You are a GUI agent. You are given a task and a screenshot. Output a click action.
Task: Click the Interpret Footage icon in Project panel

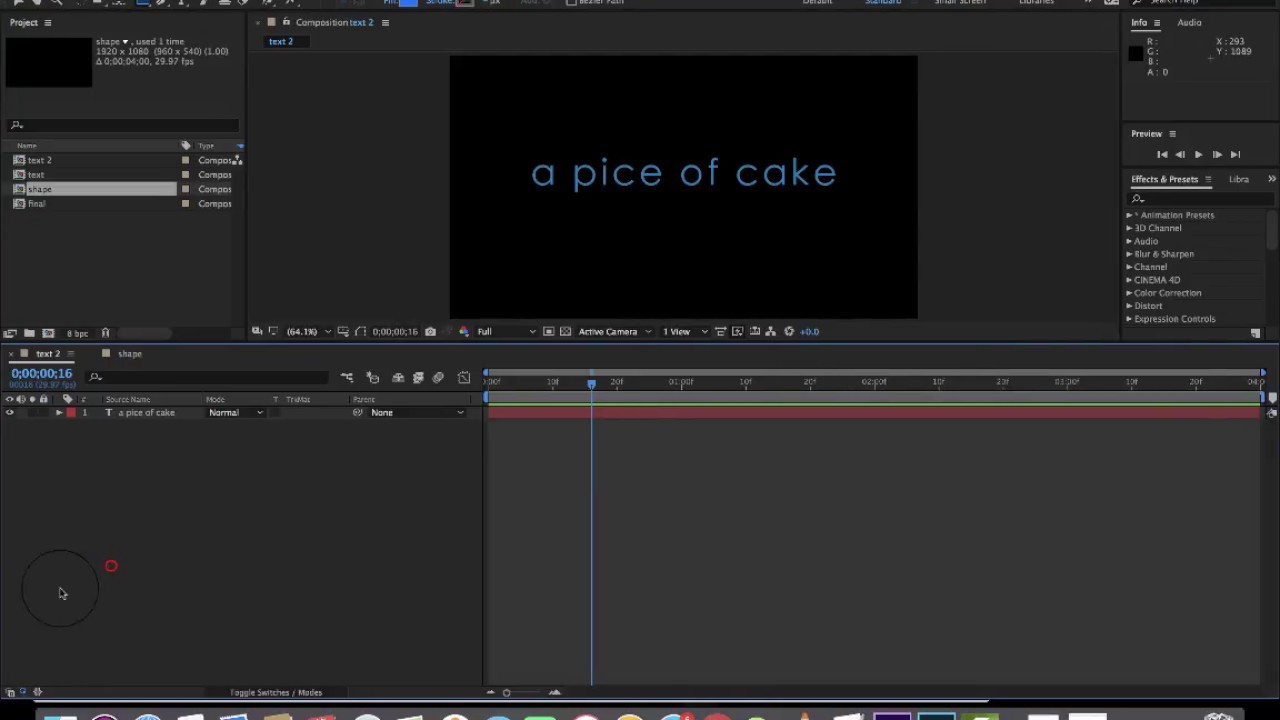[10, 333]
